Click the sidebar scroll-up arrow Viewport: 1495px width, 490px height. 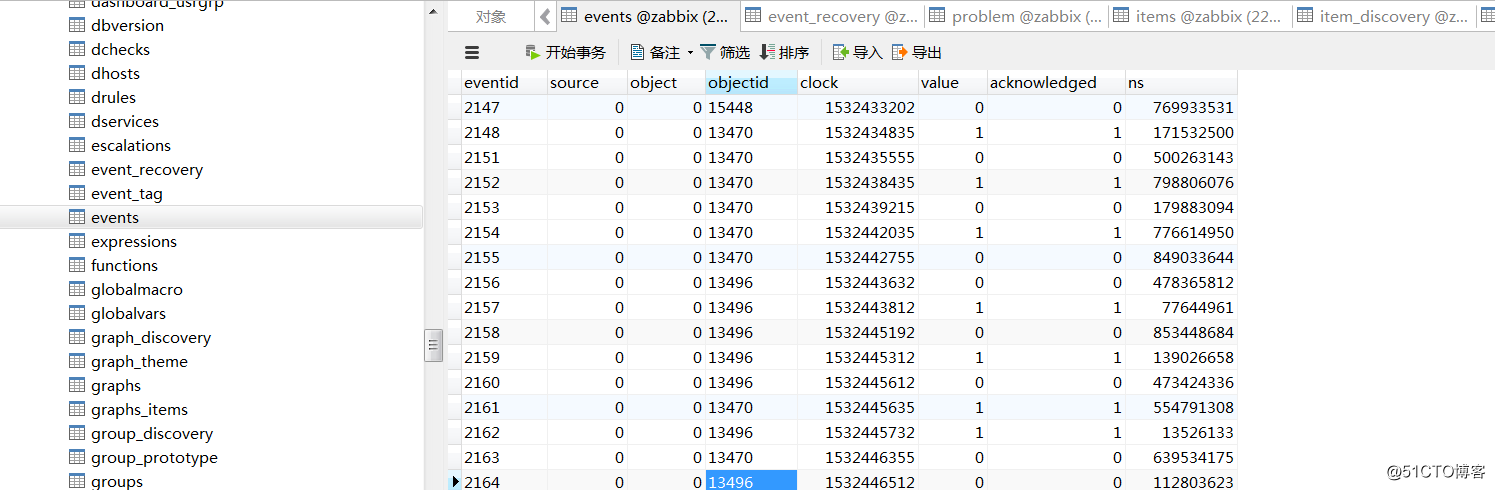433,12
